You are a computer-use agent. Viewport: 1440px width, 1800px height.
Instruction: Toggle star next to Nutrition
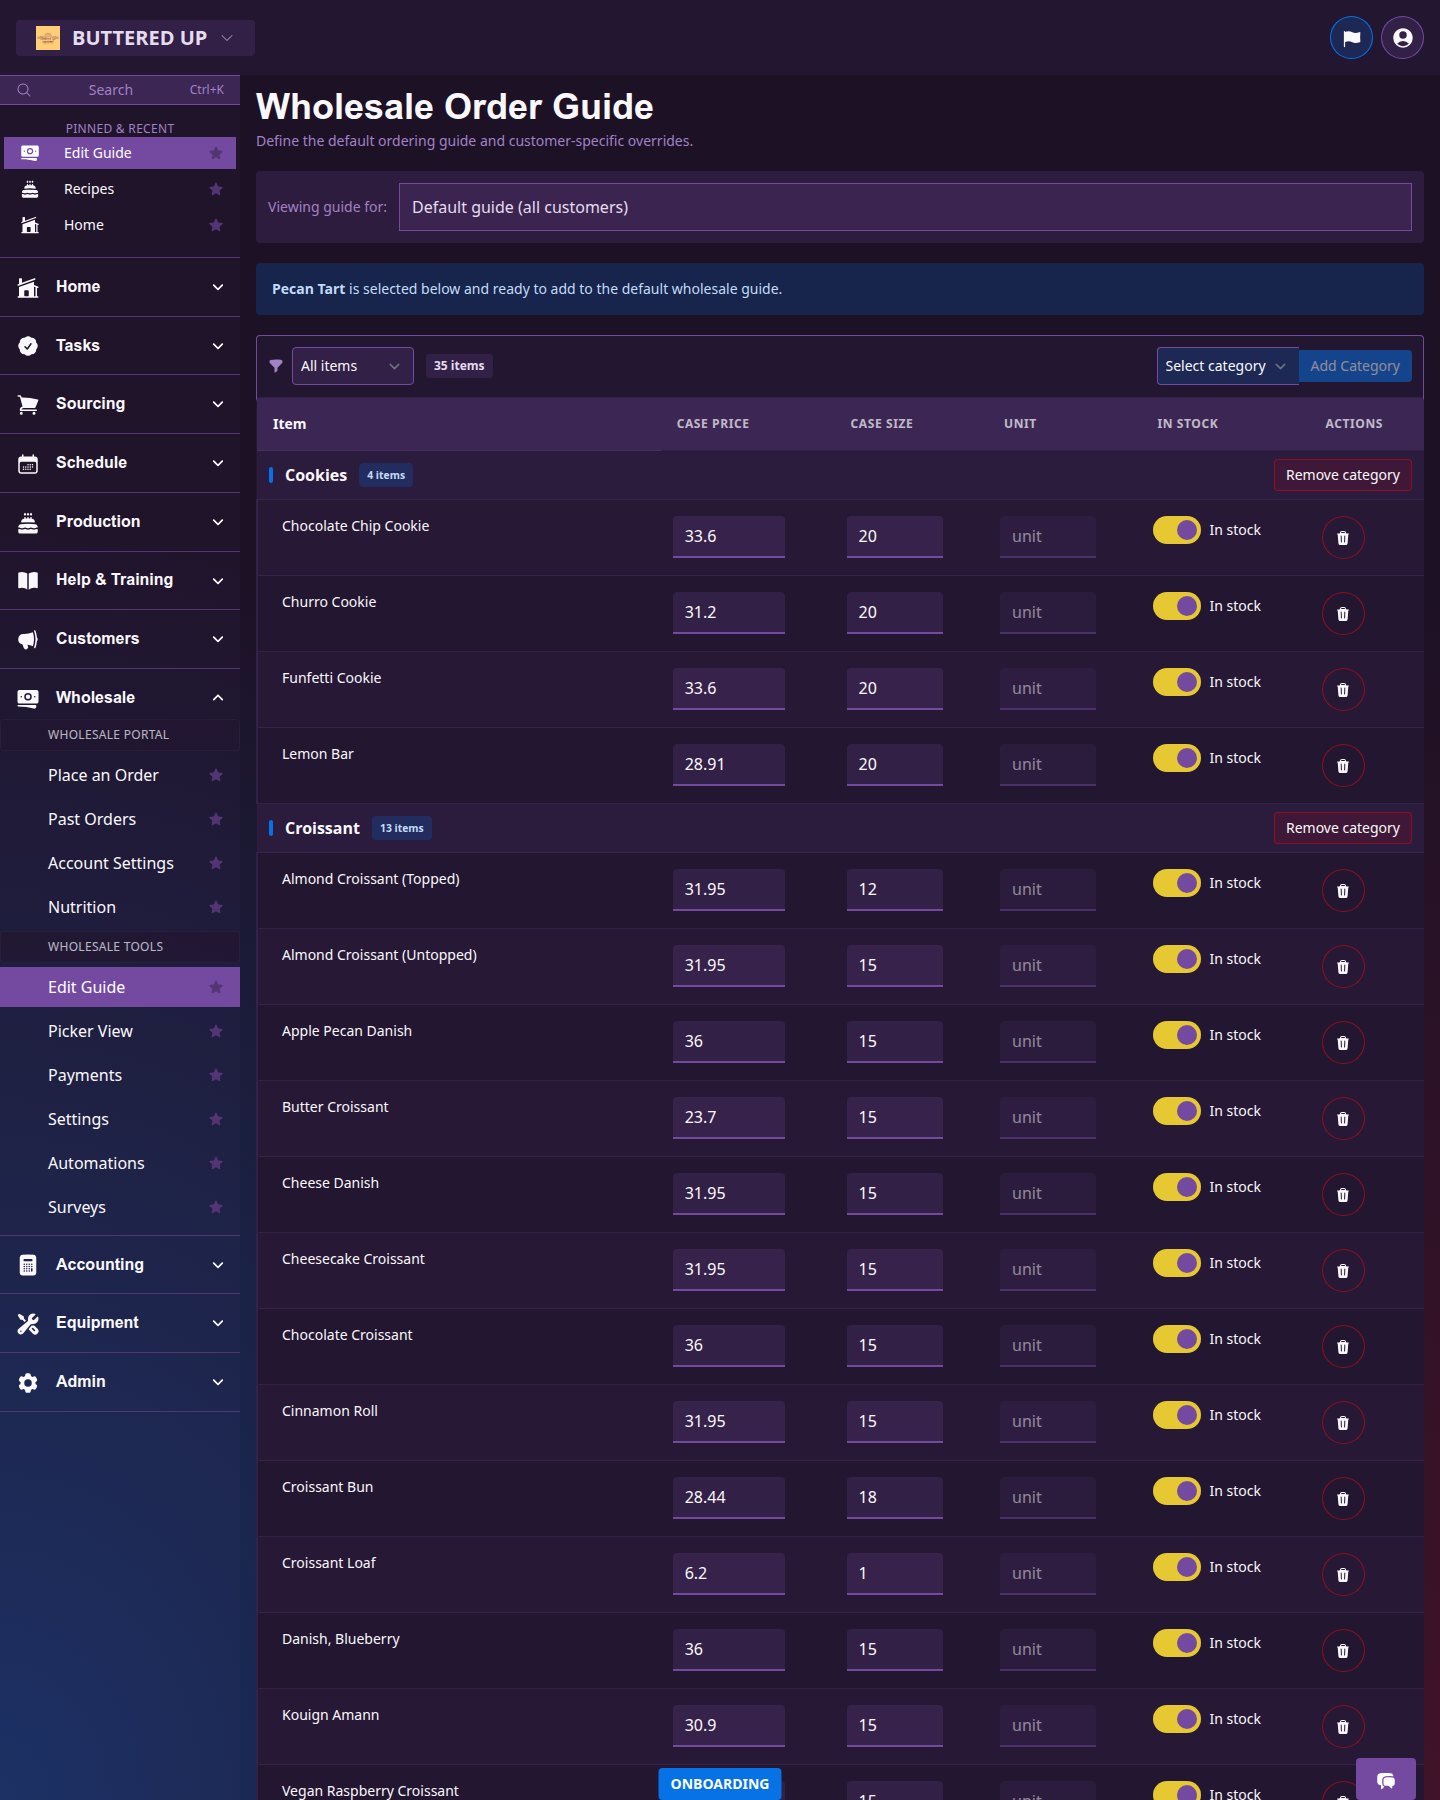216,907
